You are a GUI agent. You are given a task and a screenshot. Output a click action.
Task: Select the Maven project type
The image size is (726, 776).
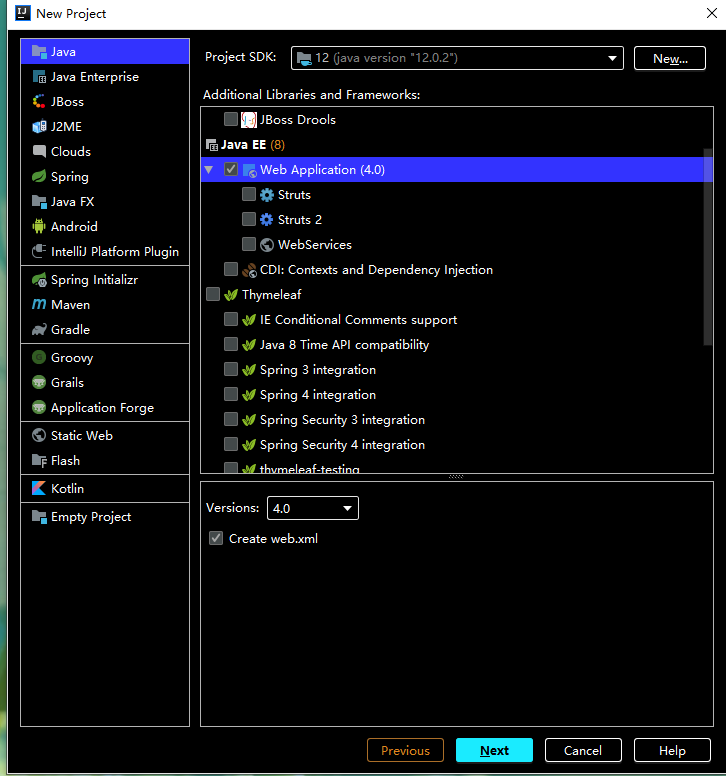[105, 304]
